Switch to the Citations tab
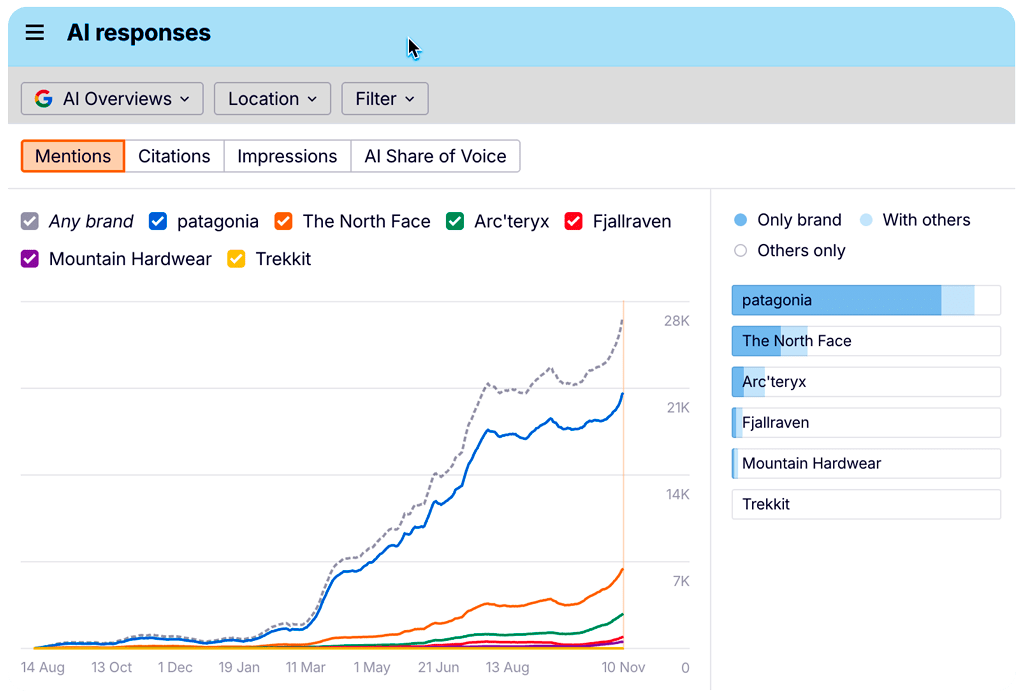This screenshot has height=698, width=1024. (x=174, y=156)
